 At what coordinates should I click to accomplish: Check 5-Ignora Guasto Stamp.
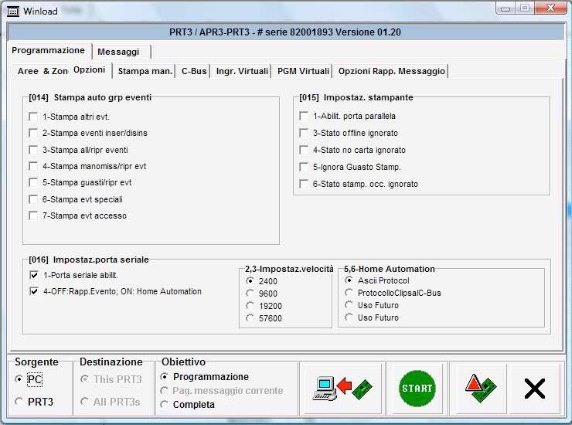pos(304,167)
